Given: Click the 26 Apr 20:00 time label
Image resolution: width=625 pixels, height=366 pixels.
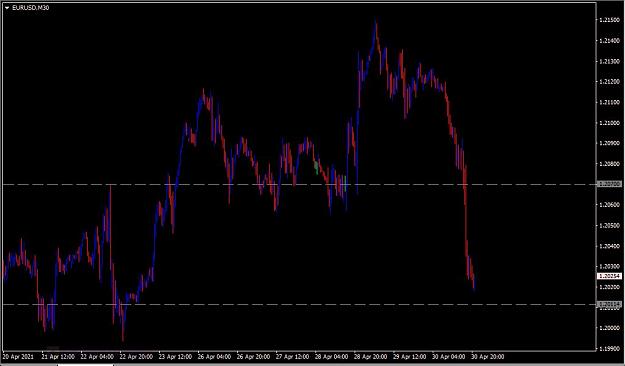Looking at the screenshot, I should (x=253, y=356).
